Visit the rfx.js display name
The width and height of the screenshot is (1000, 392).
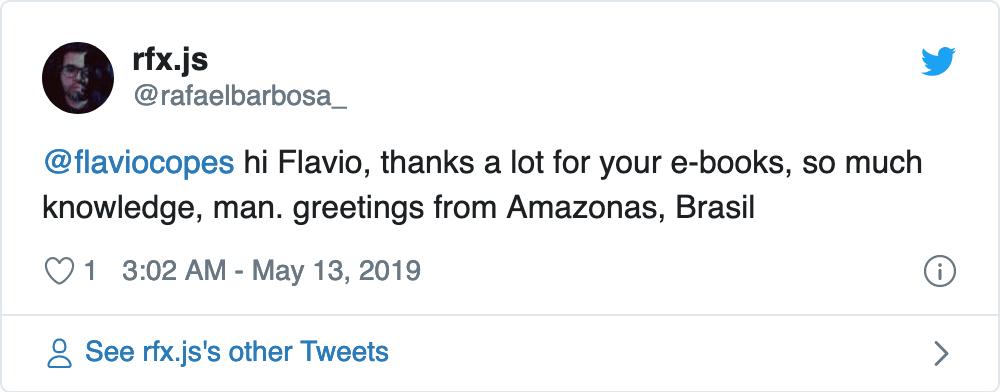(170, 61)
